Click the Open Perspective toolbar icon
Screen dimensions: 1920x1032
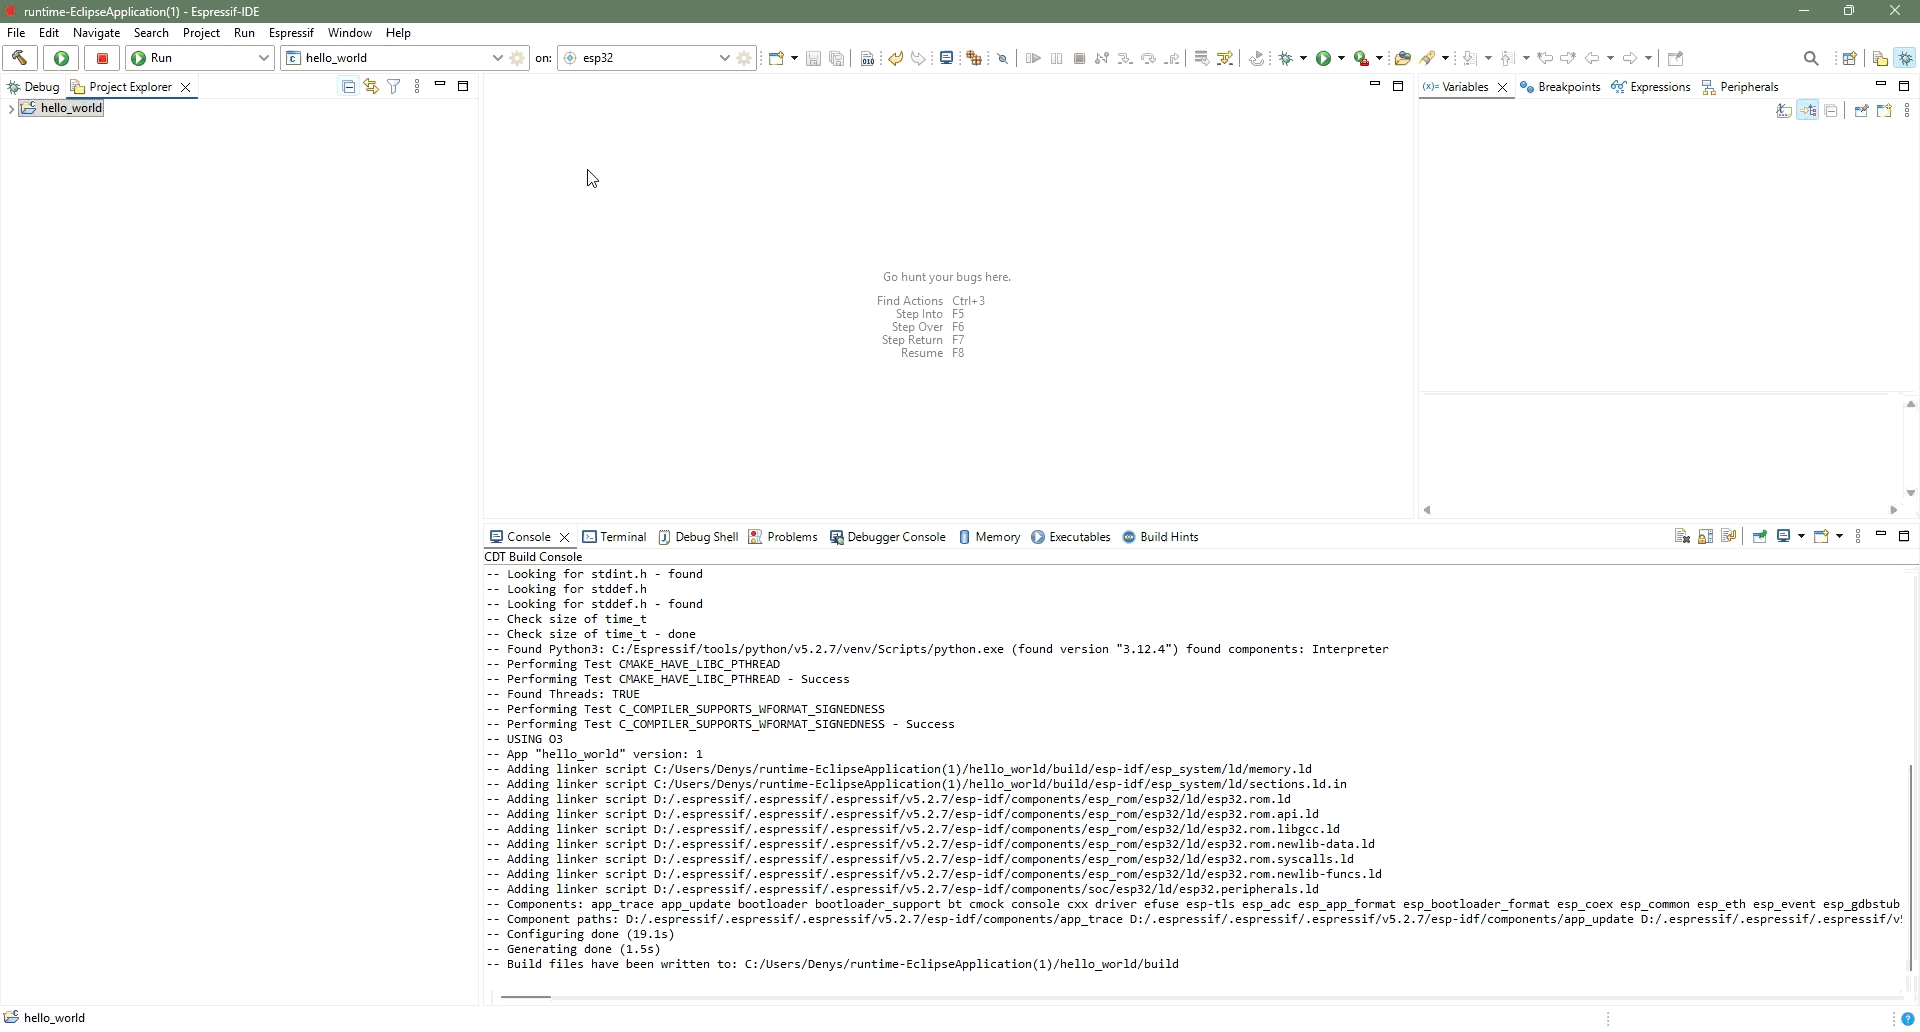coord(1849,58)
